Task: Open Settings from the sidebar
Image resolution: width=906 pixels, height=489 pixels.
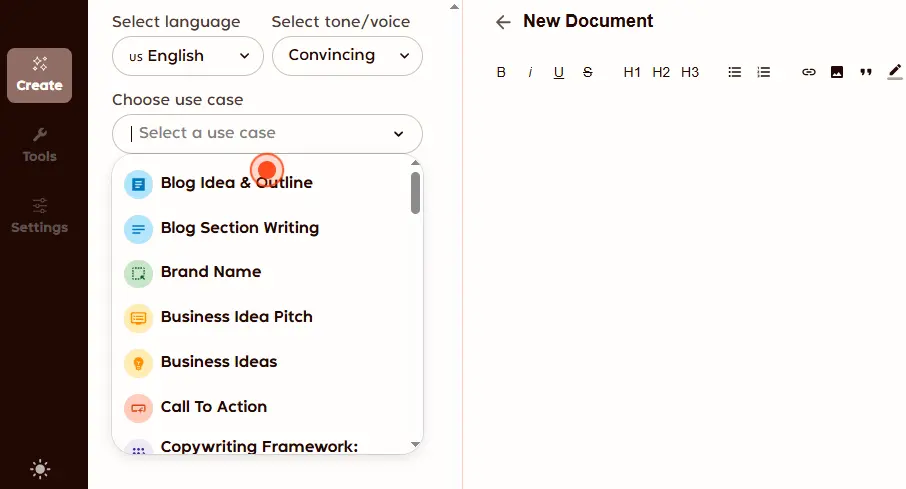Action: [x=39, y=216]
